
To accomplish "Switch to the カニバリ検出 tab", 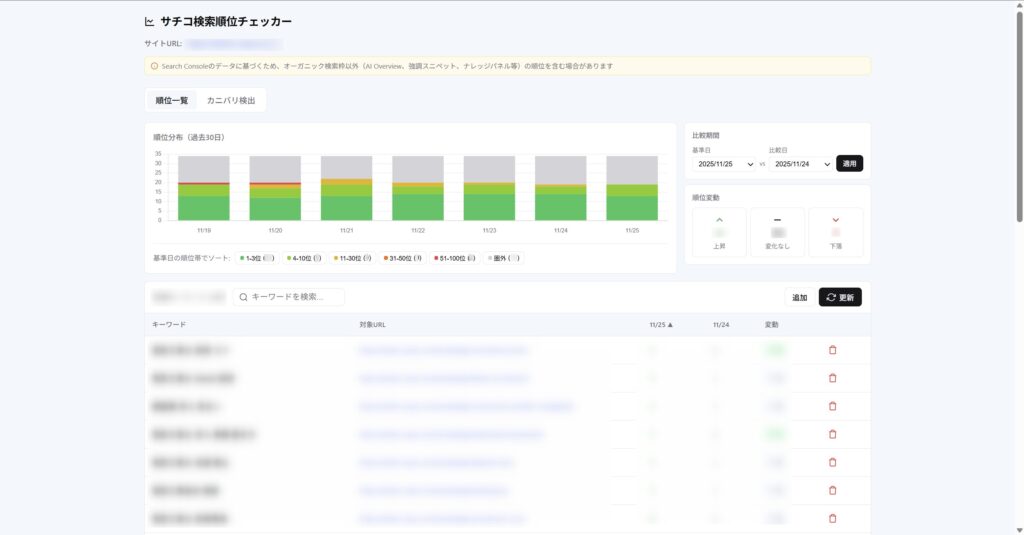I will tap(231, 101).
